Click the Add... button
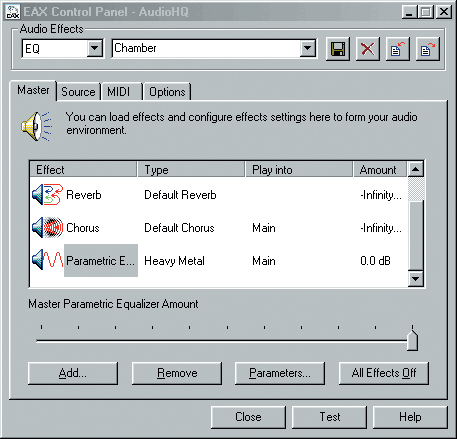Image resolution: width=457 pixels, height=439 pixels. point(73,373)
